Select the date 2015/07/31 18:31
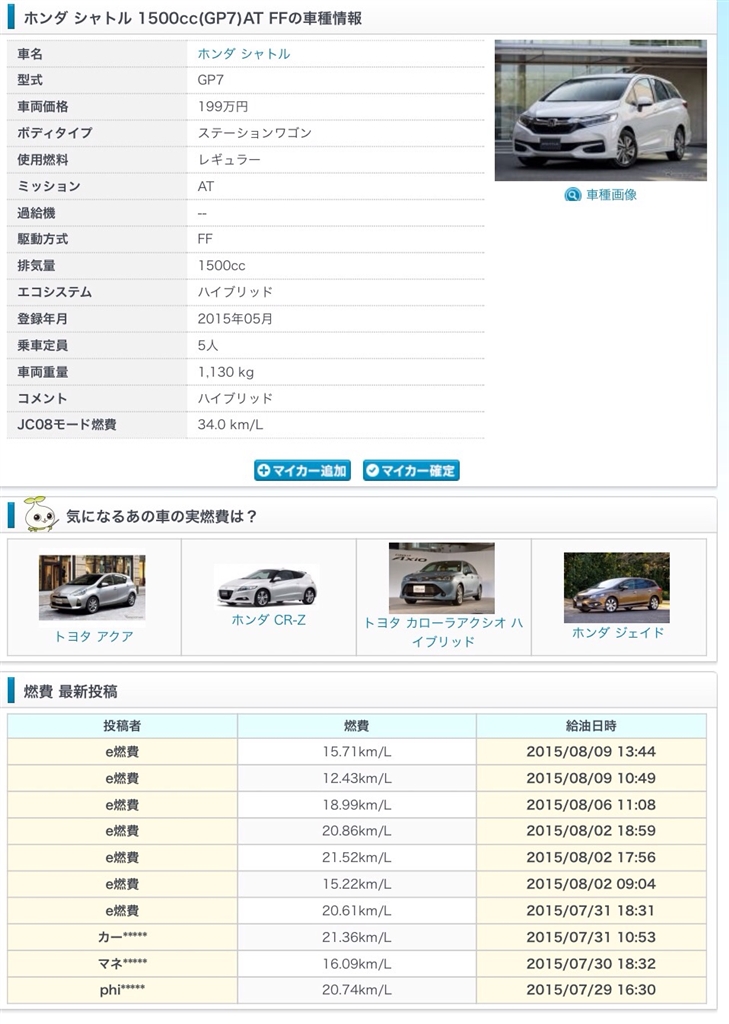Screen dimensions: 729x1024 tap(591, 910)
